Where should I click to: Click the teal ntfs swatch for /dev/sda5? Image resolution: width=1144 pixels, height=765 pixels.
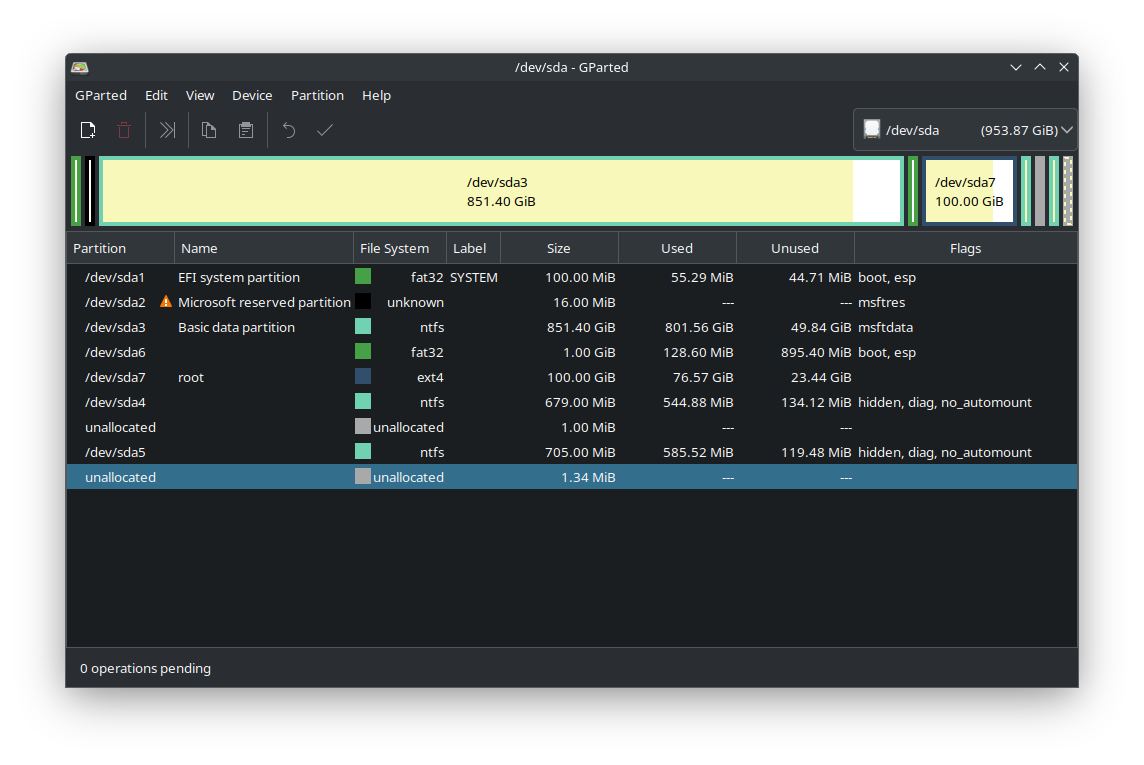[x=363, y=451]
